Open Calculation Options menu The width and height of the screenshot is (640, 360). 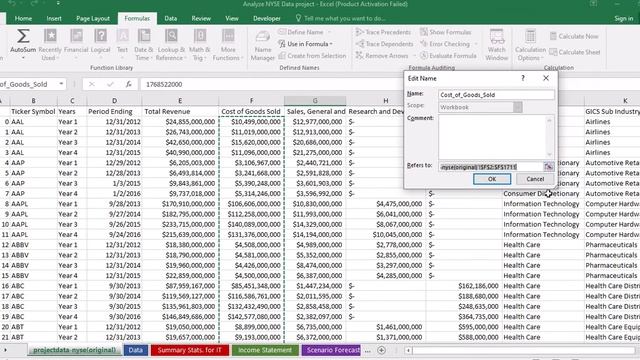530,45
